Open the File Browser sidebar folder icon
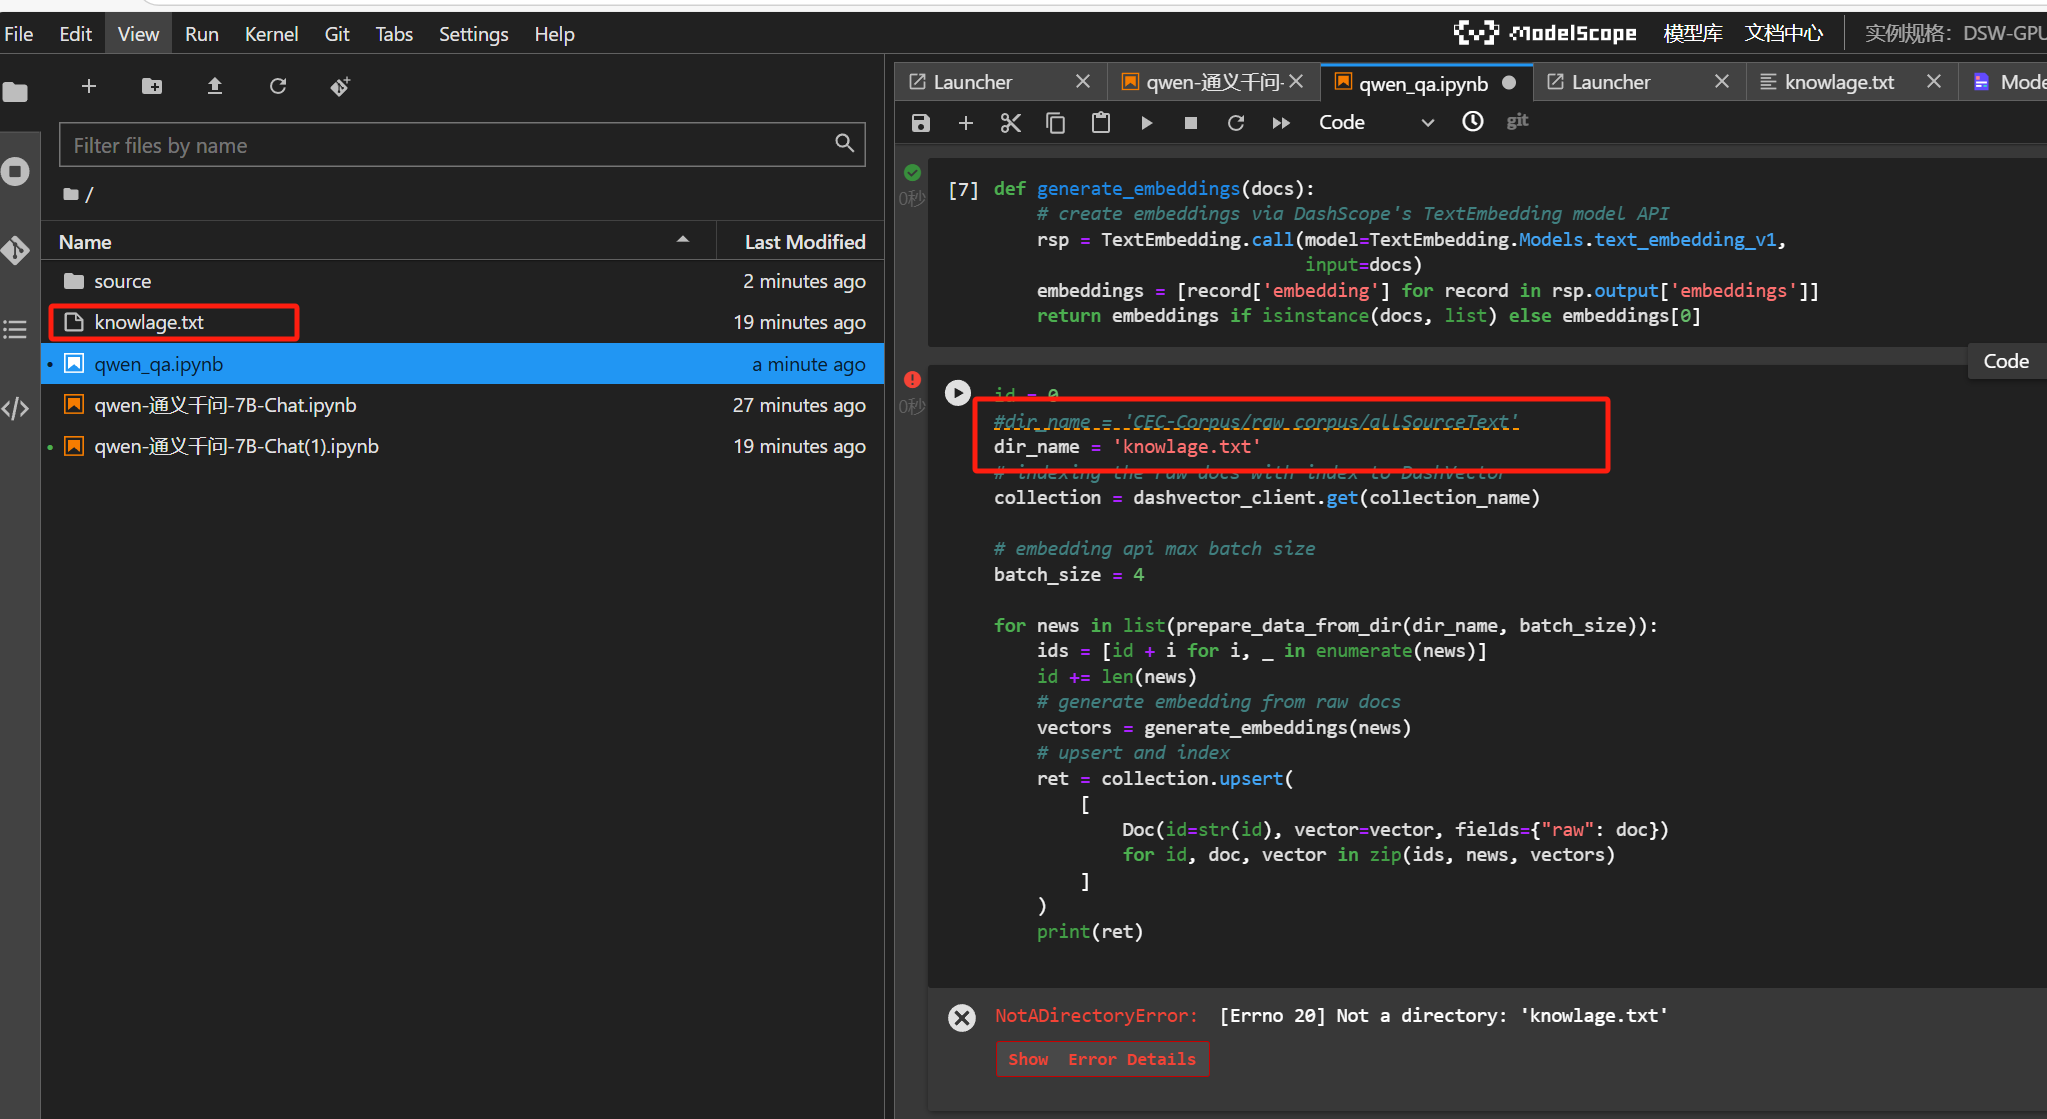The height and width of the screenshot is (1119, 2047). pos(15,93)
